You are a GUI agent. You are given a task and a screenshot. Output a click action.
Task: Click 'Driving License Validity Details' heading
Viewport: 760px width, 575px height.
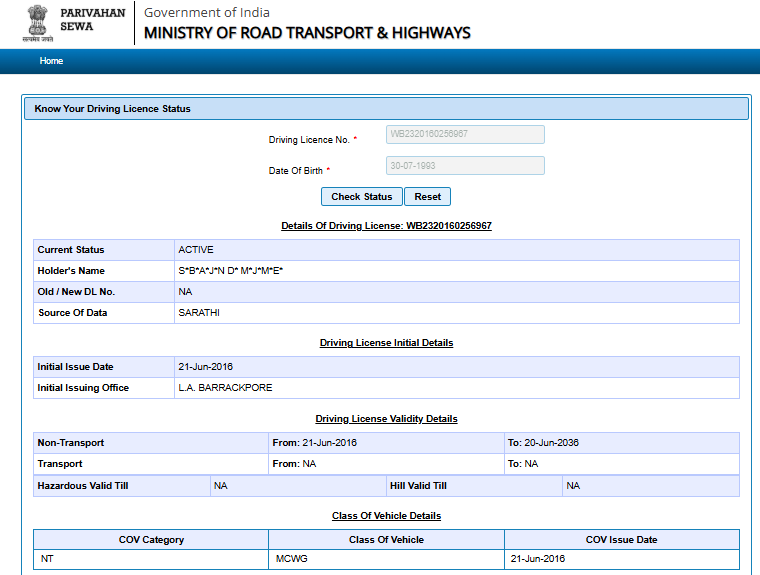[386, 419]
